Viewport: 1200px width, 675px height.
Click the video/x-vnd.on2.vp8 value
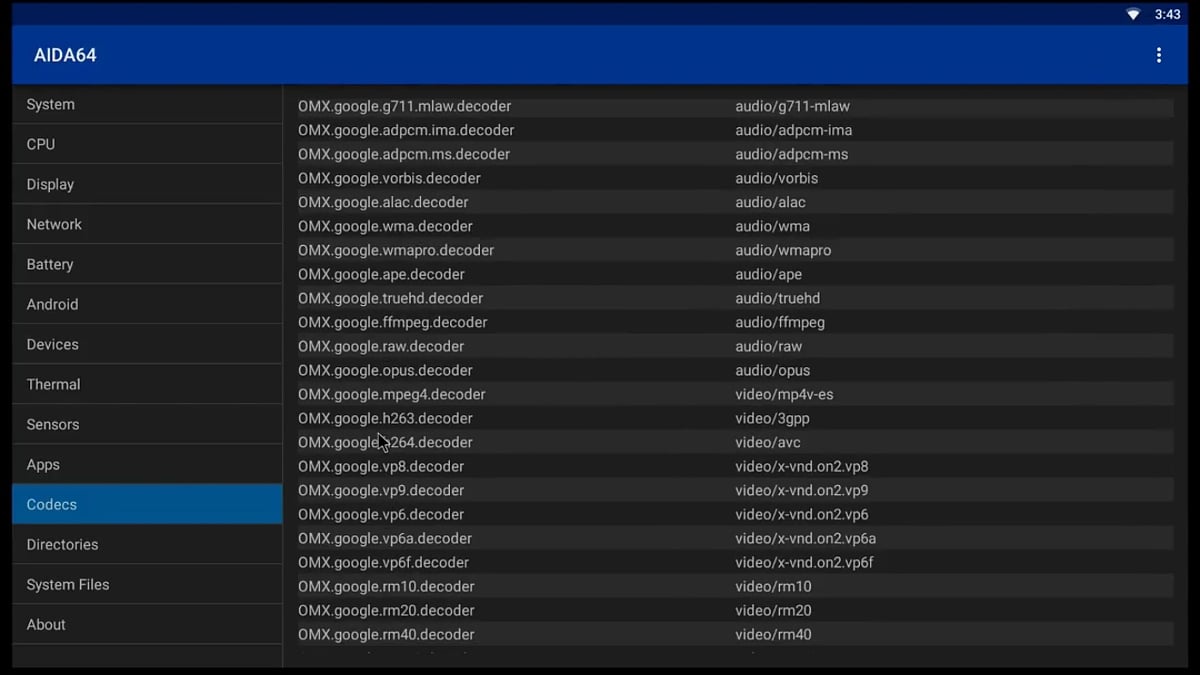(802, 466)
